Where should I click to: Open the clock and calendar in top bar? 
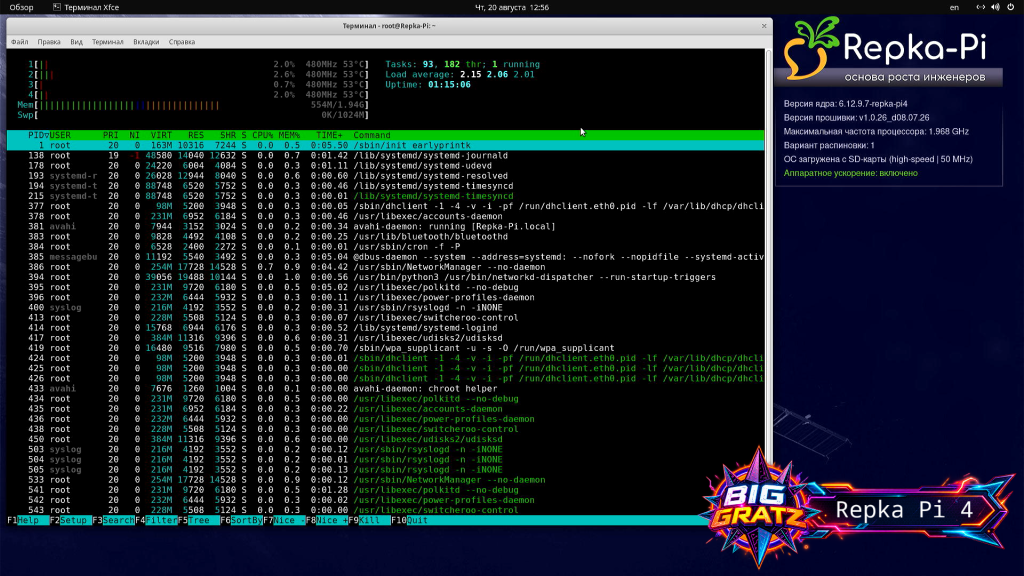511,7
